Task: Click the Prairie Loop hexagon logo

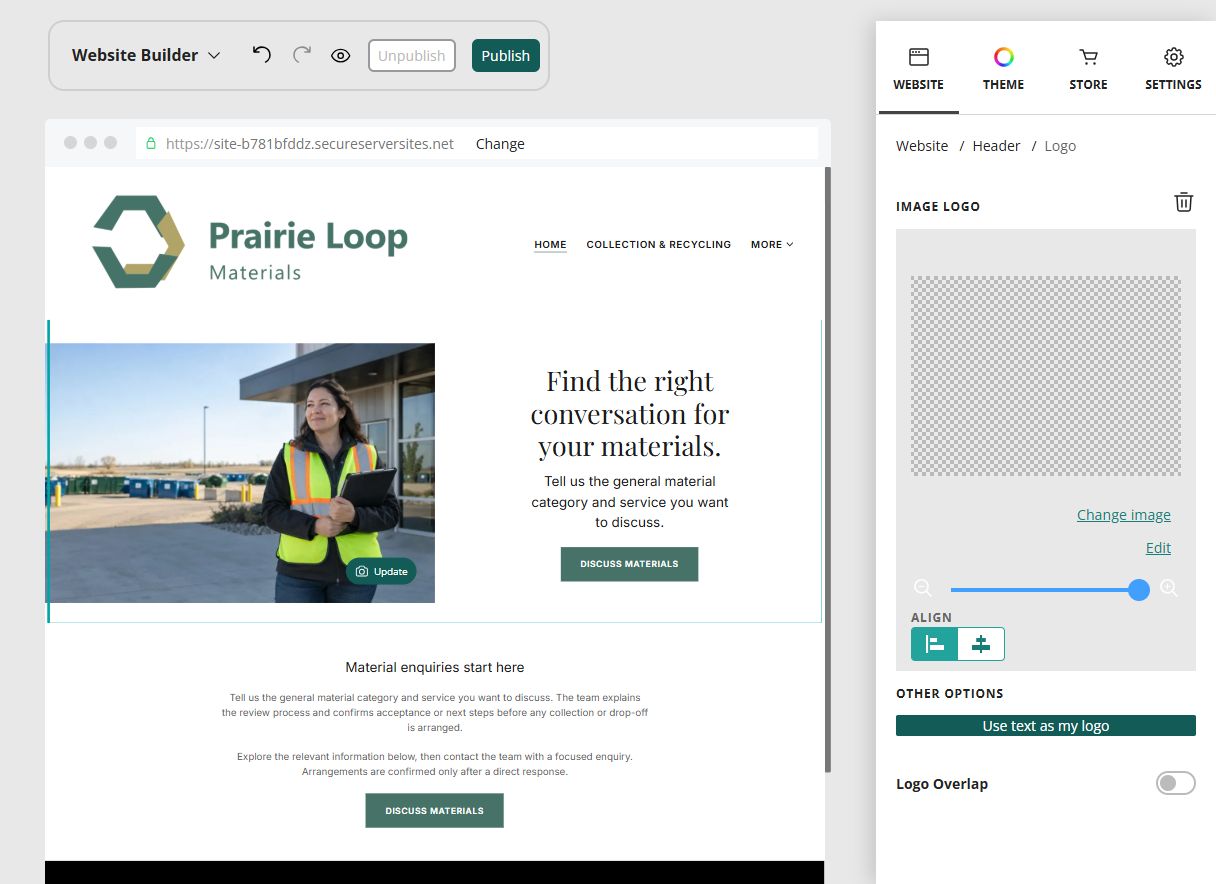Action: pos(138,242)
